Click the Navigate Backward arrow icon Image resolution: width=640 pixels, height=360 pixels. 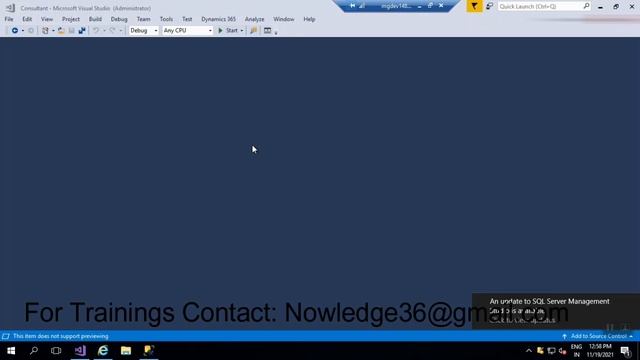pyautogui.click(x=15, y=31)
